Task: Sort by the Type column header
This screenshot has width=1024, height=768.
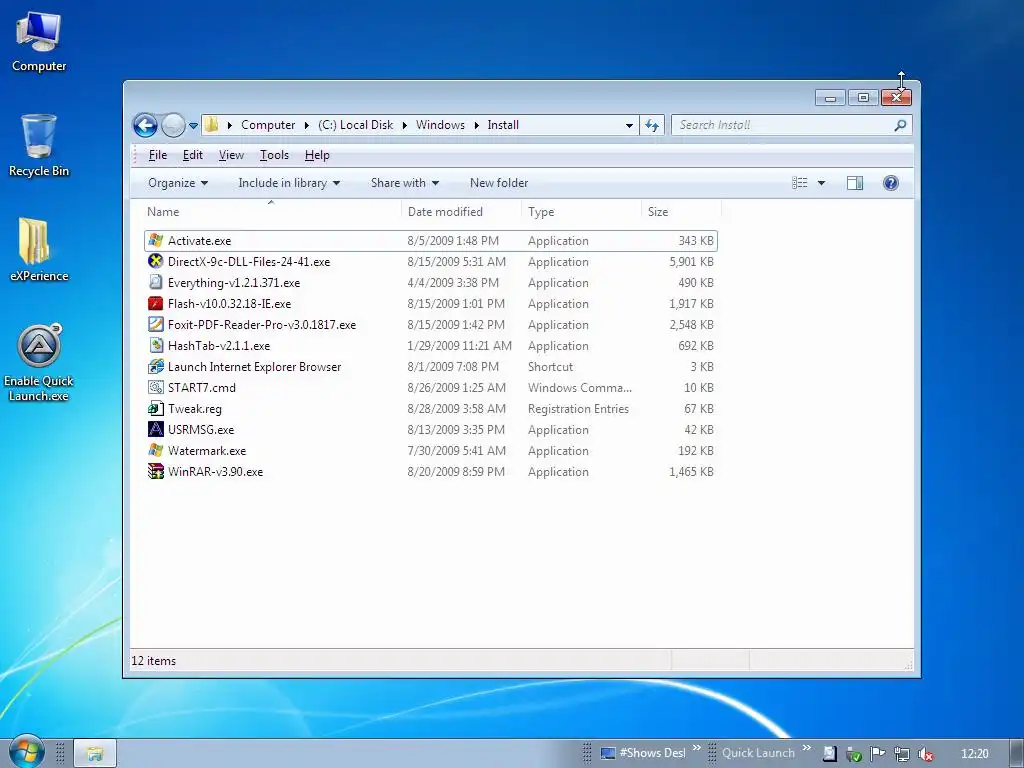Action: point(581,212)
